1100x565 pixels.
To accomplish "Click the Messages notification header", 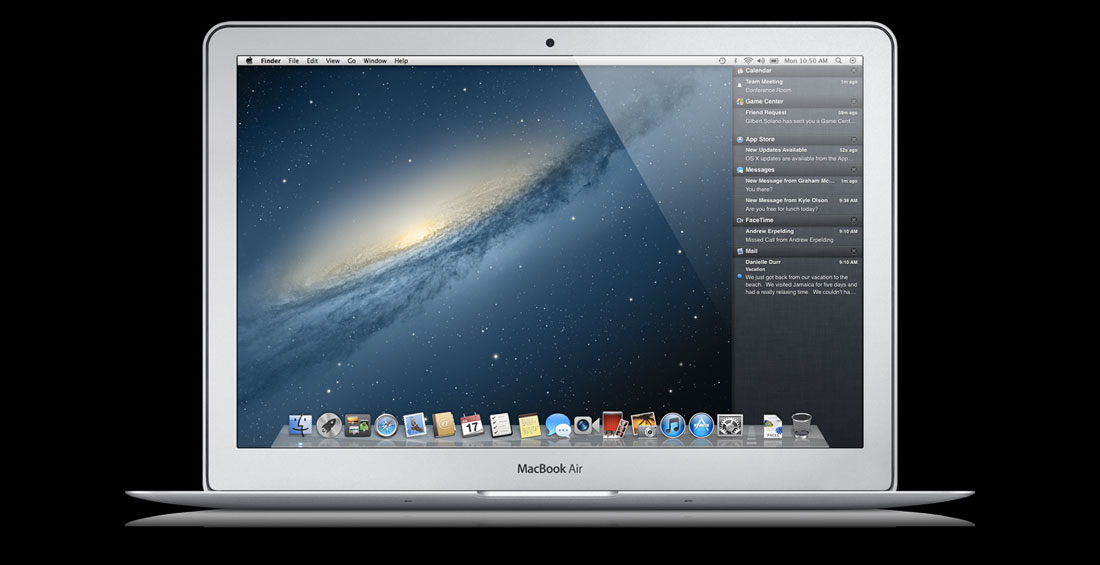I will pyautogui.click(x=798, y=170).
